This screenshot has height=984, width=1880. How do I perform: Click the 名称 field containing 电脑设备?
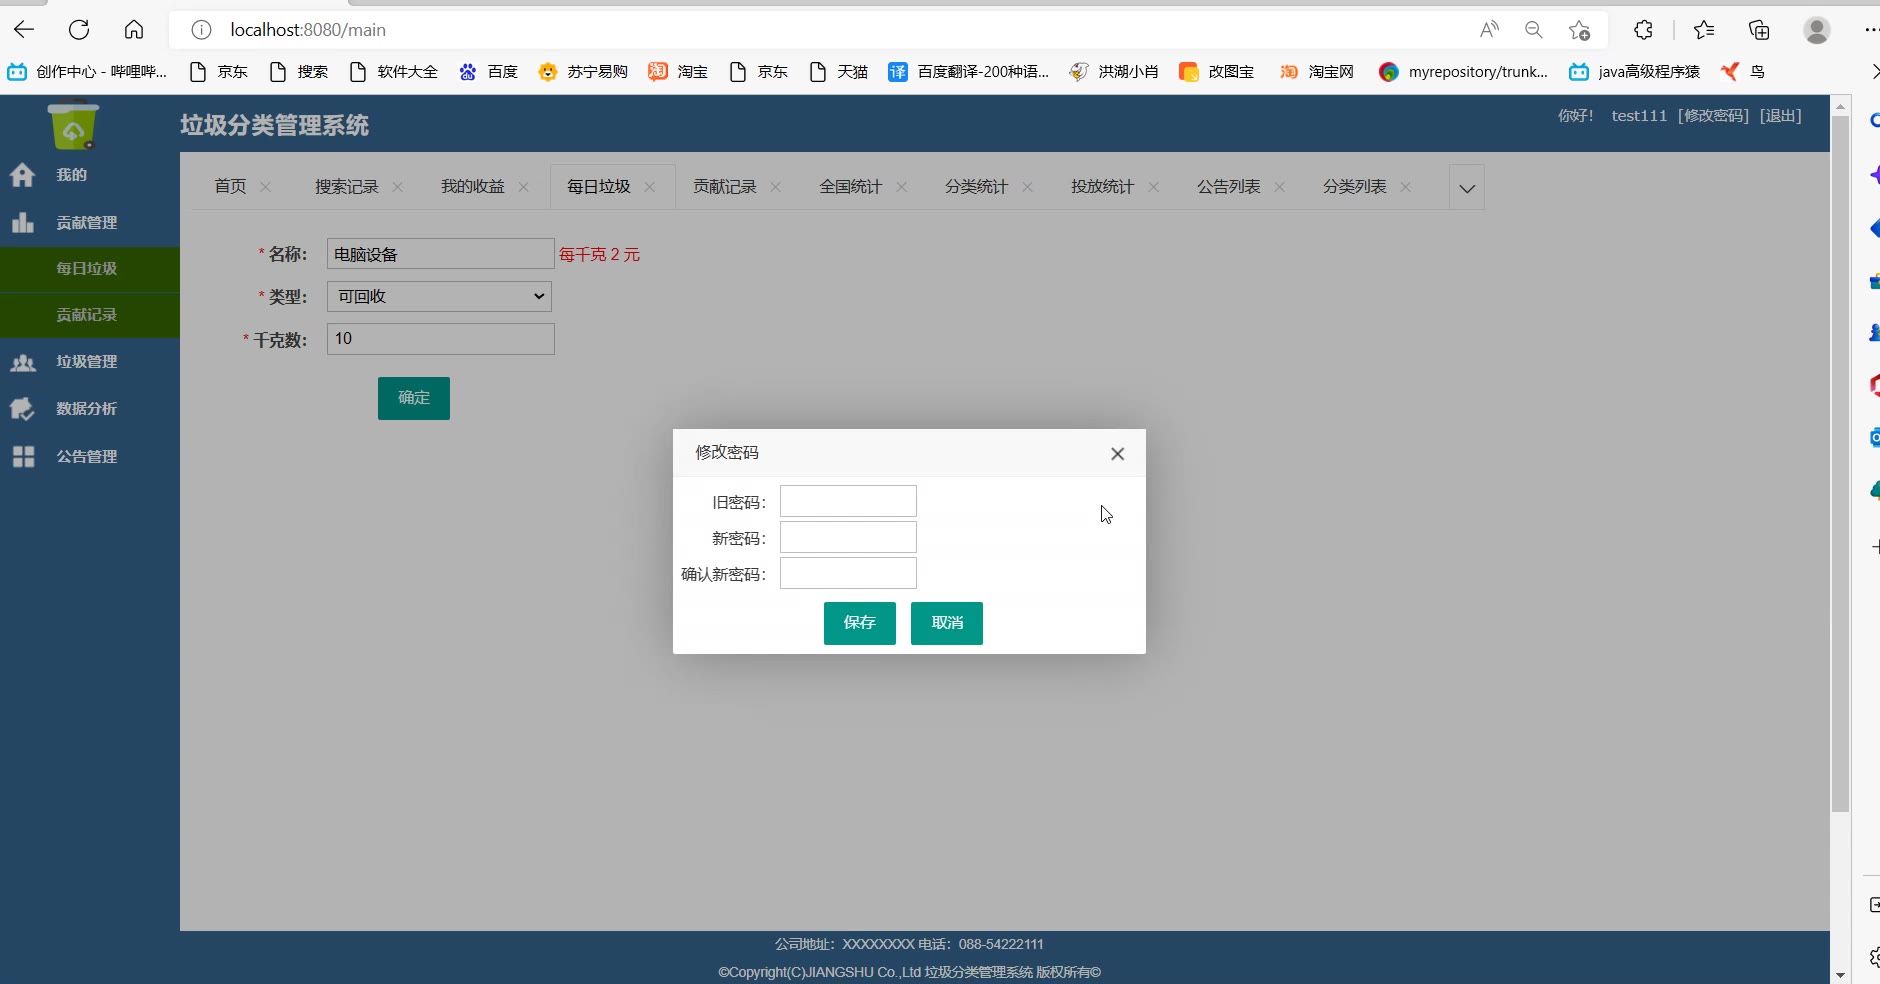(x=441, y=254)
